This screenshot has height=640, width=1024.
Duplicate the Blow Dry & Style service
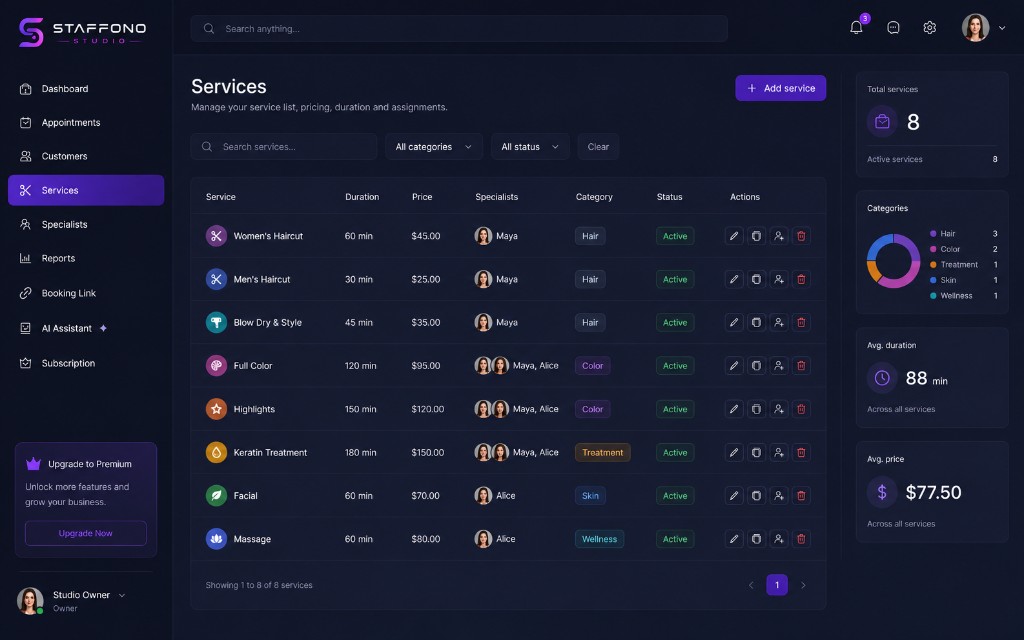click(756, 322)
